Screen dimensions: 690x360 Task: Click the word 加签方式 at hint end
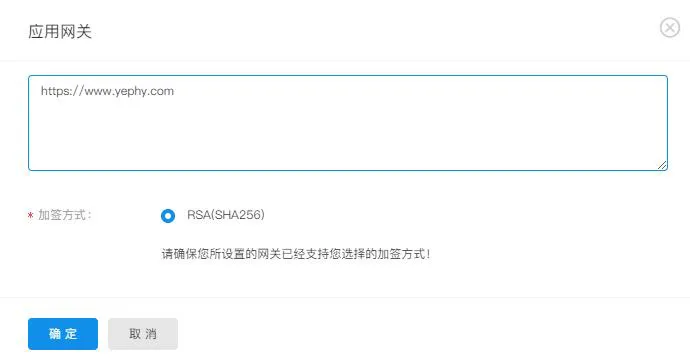400,254
